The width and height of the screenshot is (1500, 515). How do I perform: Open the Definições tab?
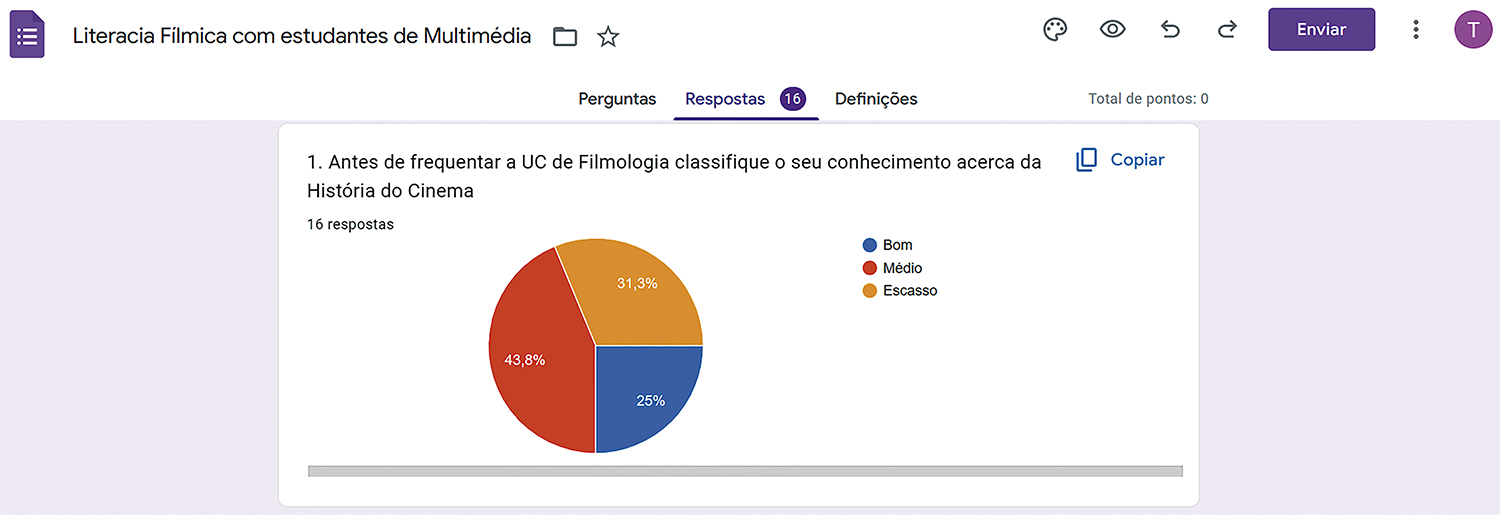tap(876, 99)
